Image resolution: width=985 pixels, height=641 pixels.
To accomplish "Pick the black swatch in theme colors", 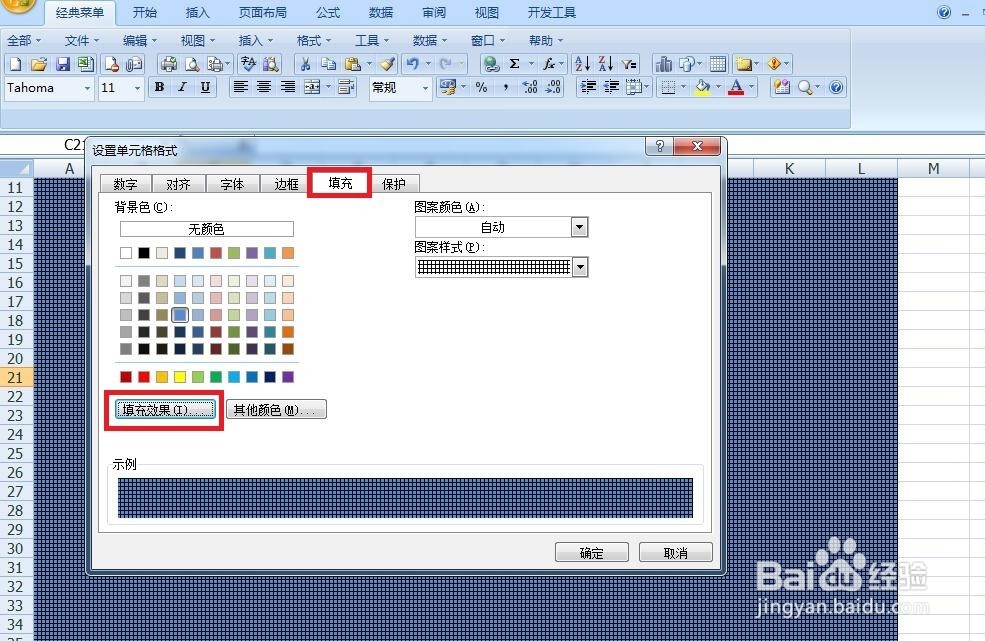I will coord(144,253).
